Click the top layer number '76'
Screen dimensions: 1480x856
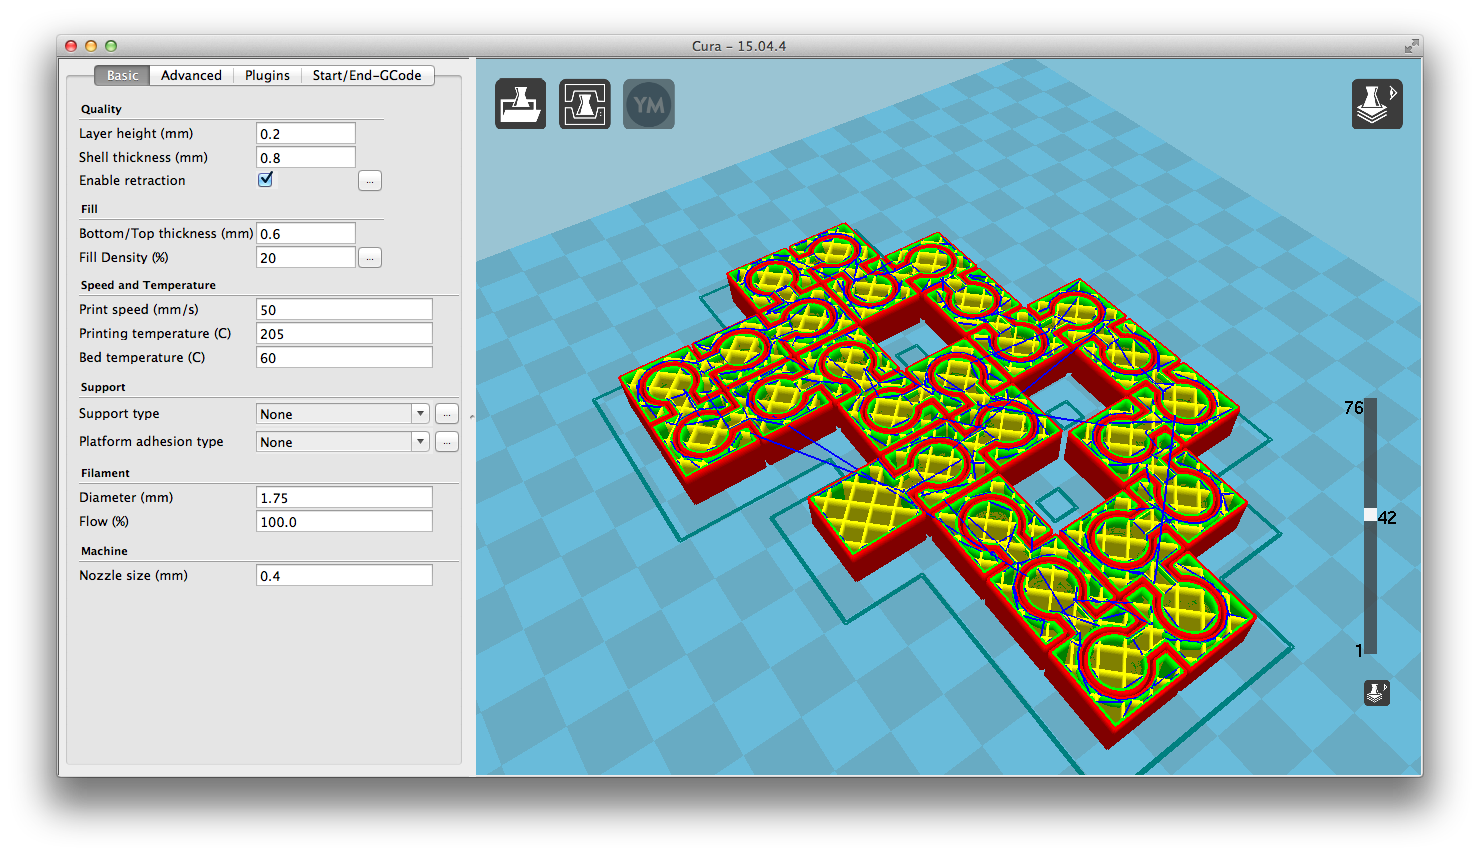[x=1353, y=408]
